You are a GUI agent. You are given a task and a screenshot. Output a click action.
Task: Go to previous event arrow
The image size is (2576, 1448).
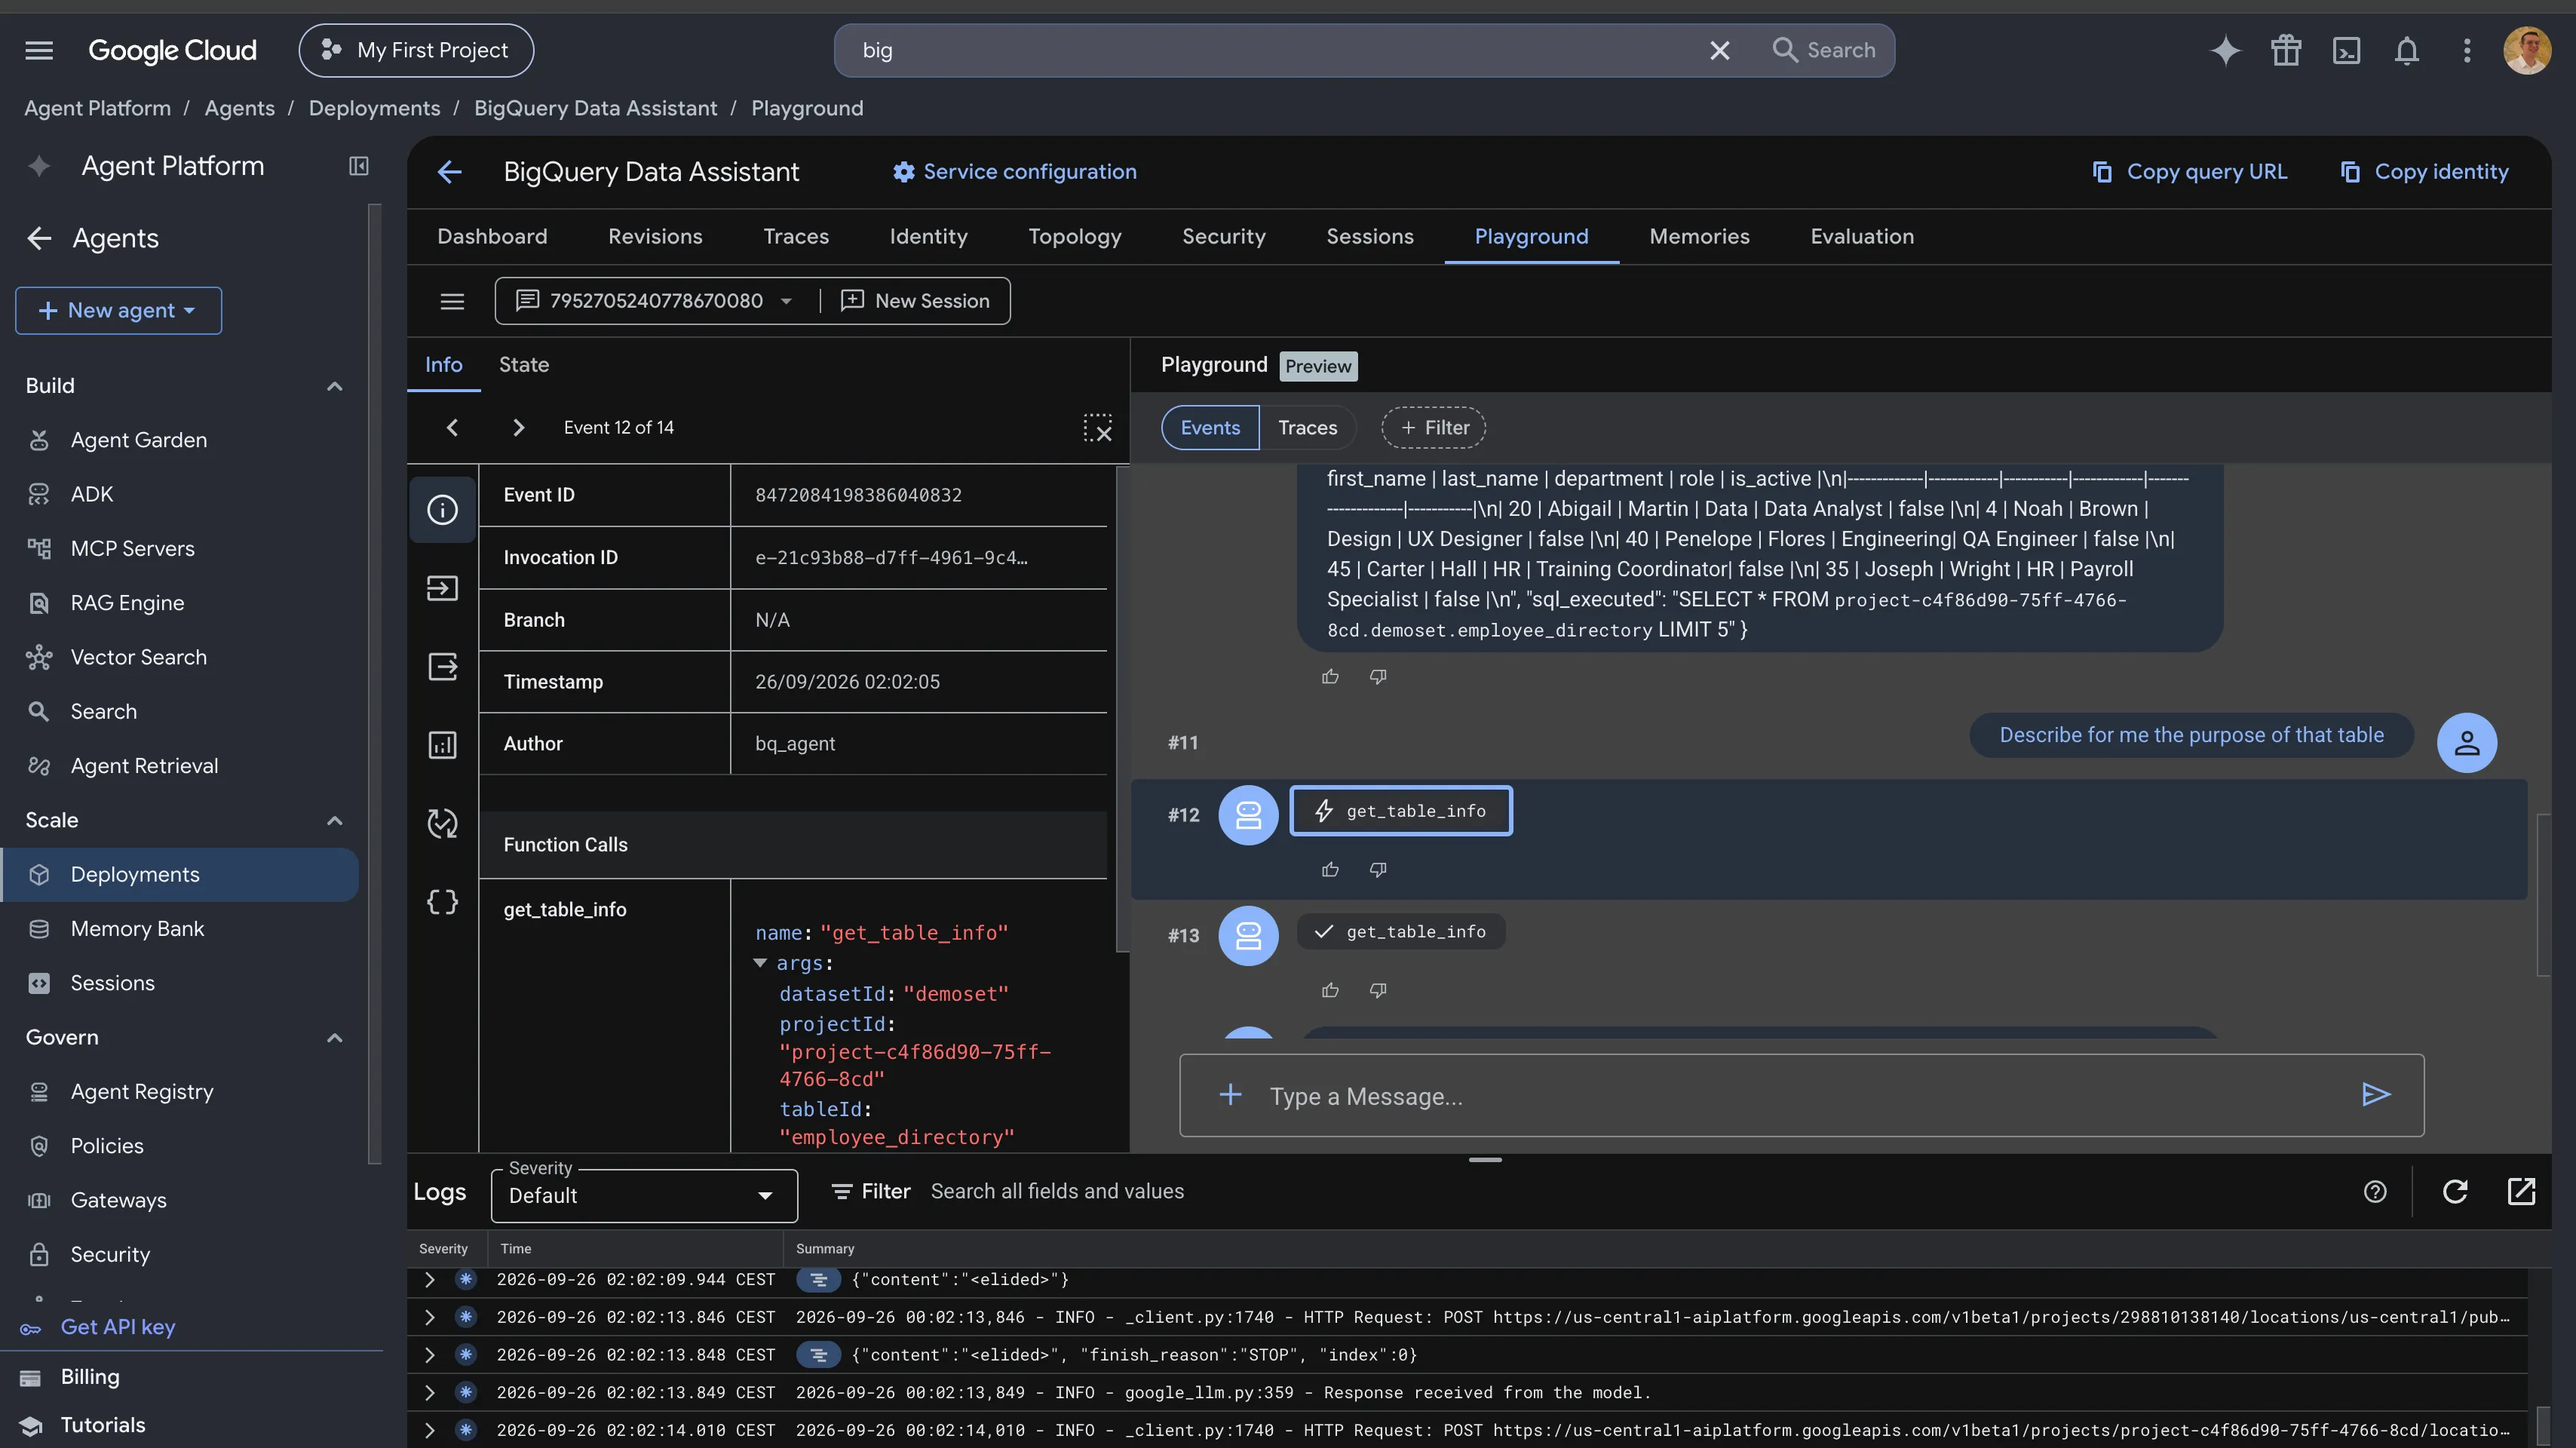tap(452, 428)
